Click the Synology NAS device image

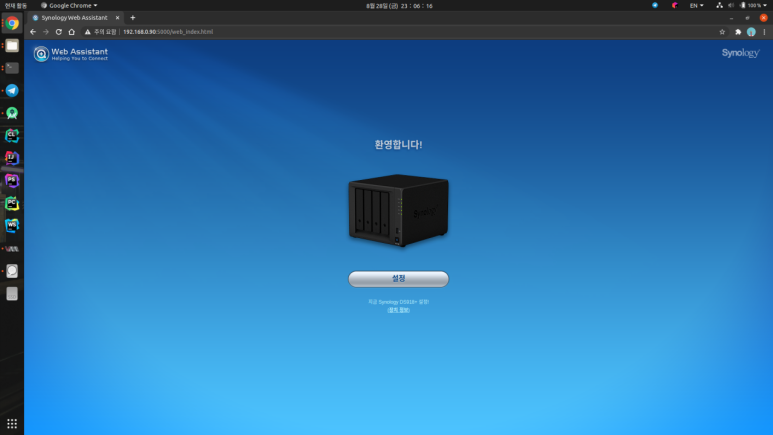(x=398, y=210)
